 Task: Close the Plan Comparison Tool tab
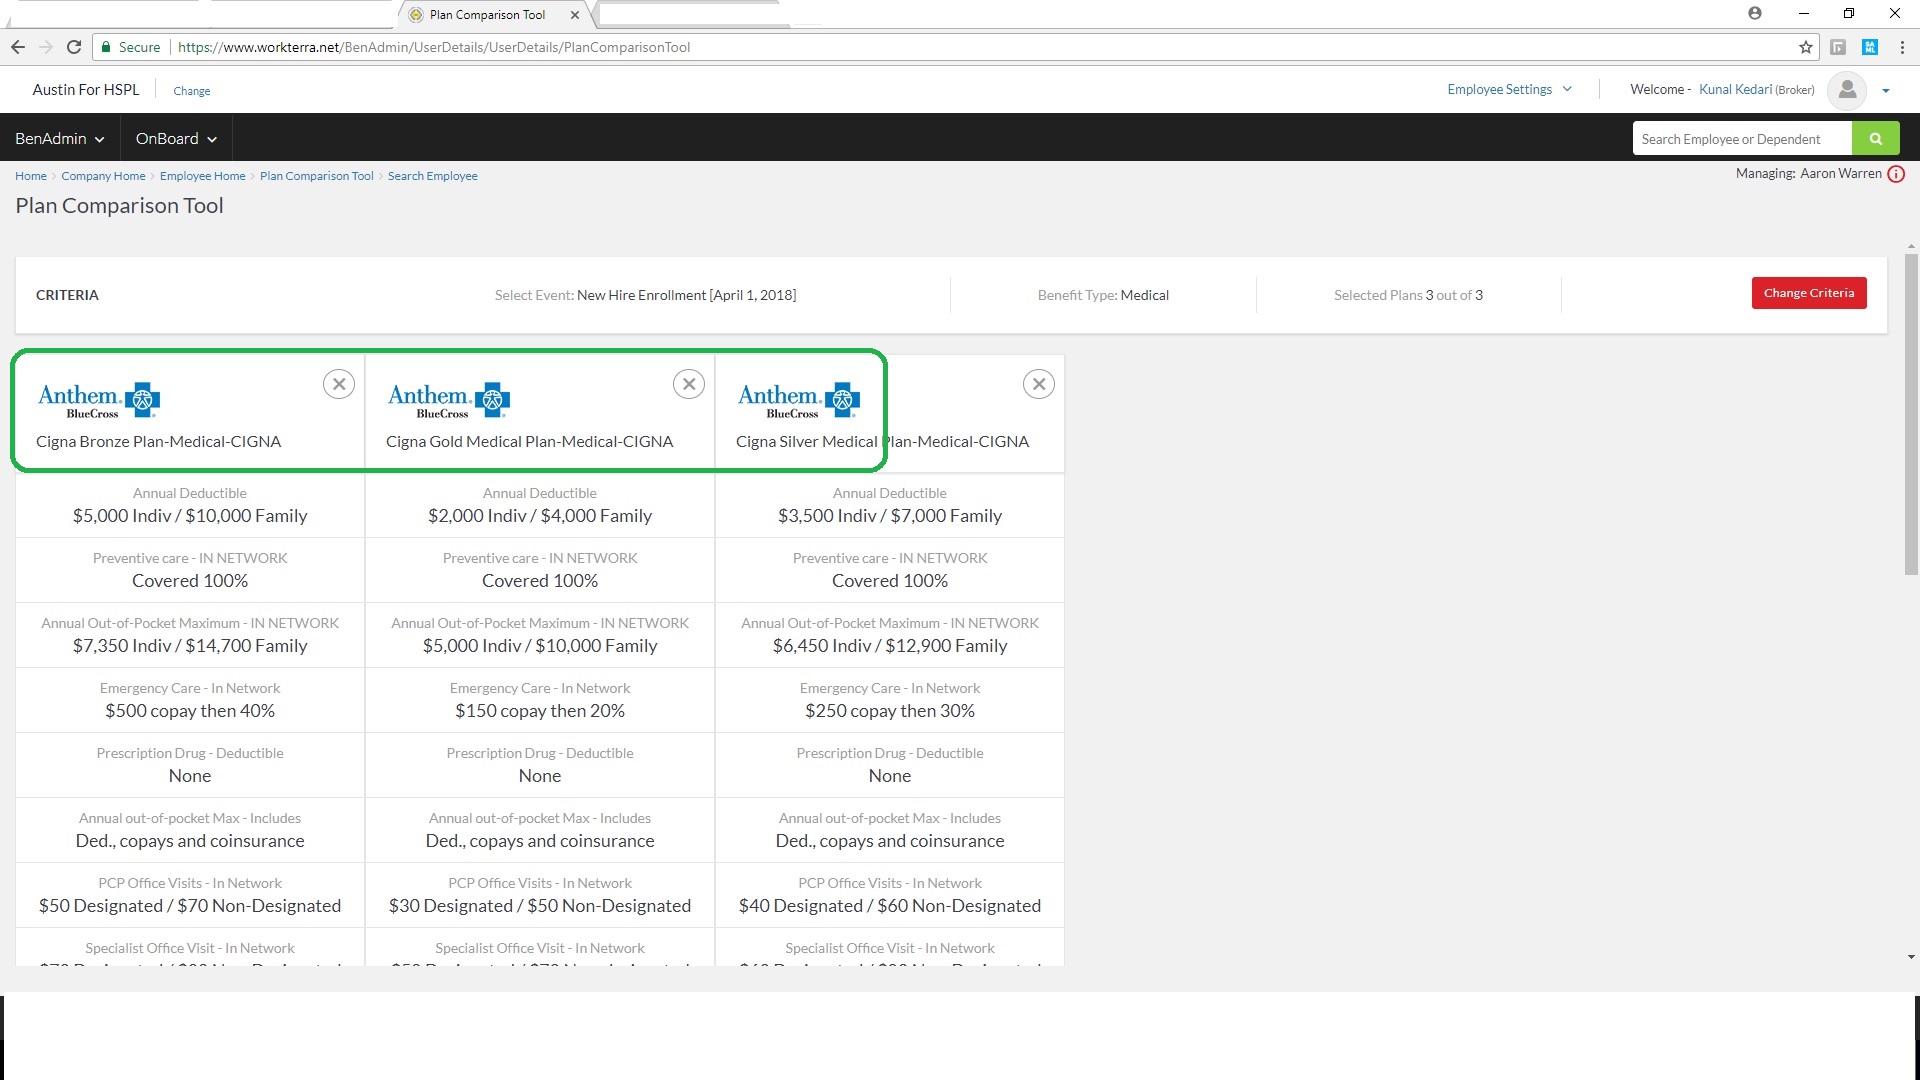[575, 15]
